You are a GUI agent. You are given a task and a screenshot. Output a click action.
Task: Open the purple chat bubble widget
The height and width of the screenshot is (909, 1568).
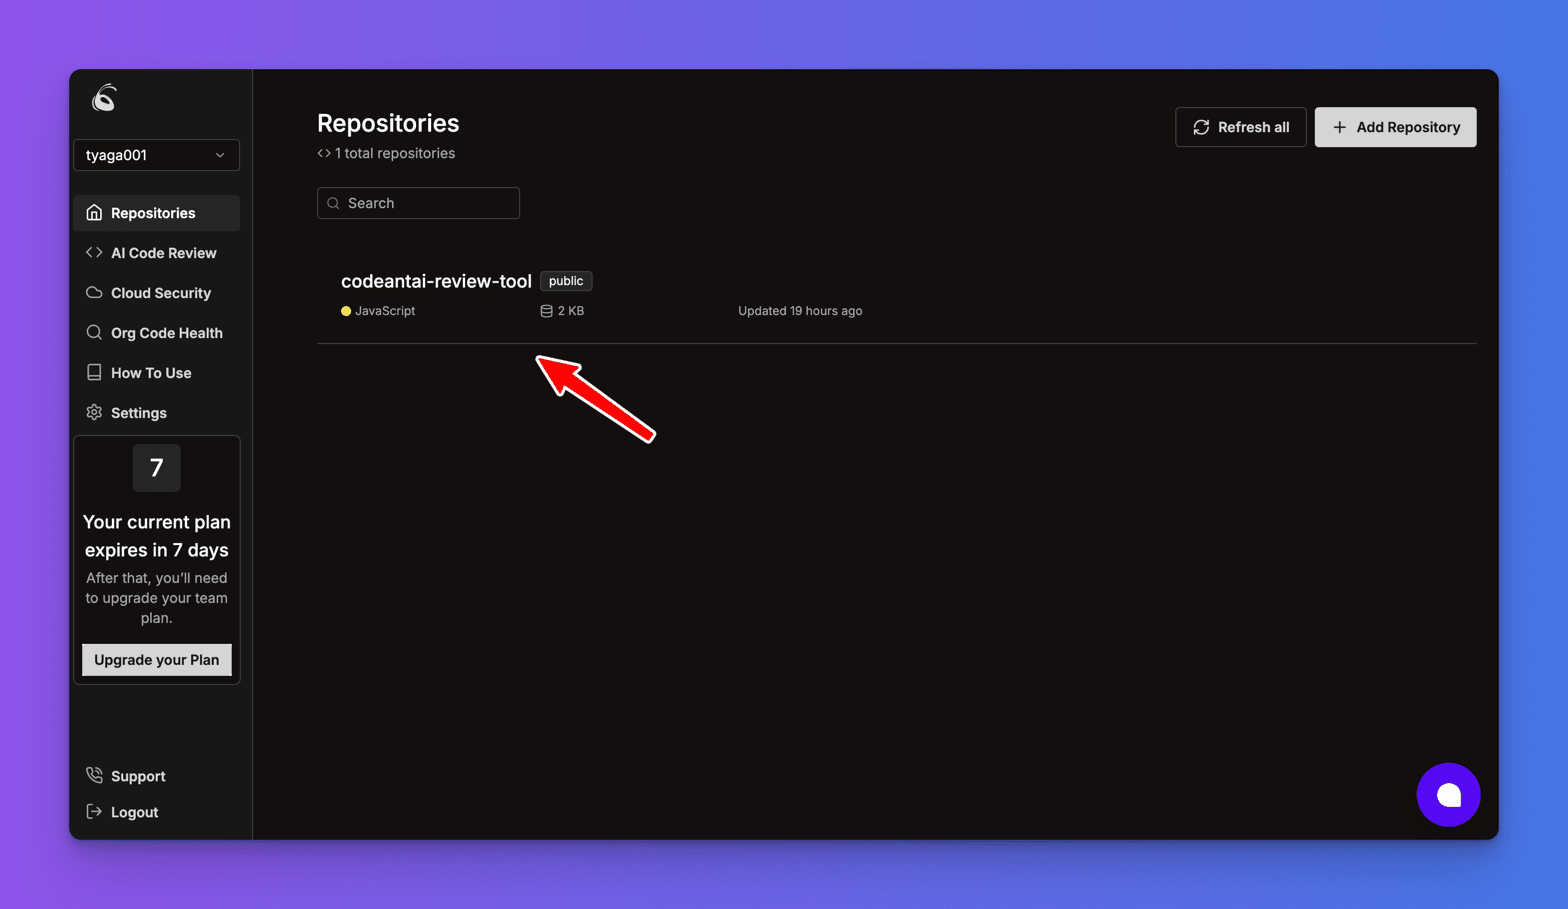coord(1448,795)
